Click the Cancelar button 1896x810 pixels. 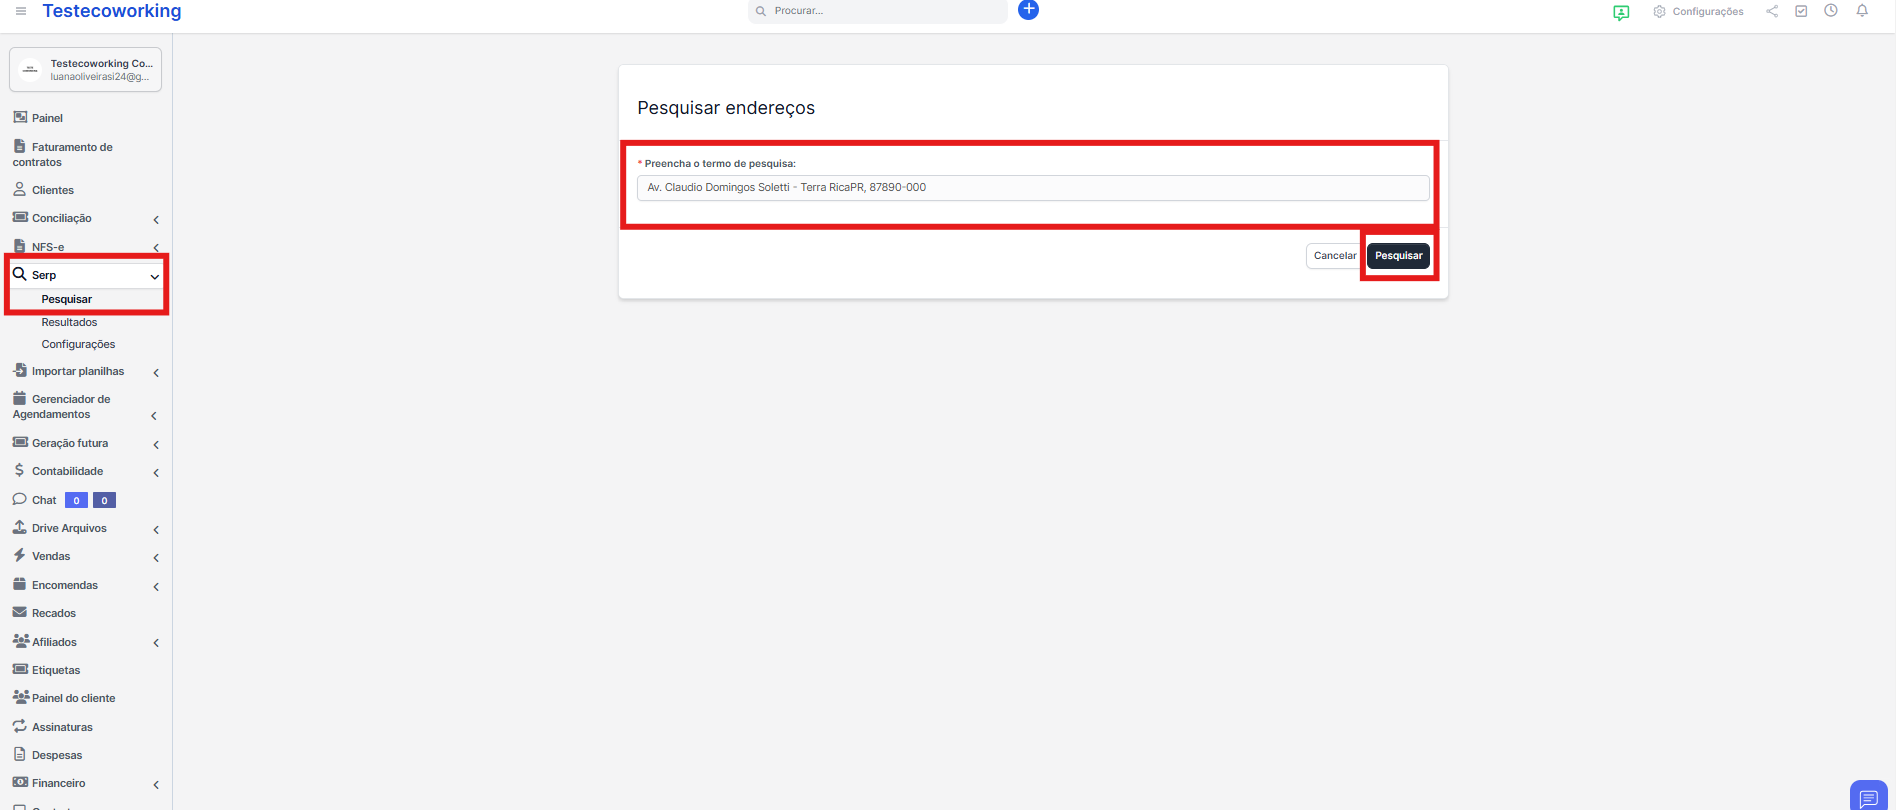coord(1334,256)
